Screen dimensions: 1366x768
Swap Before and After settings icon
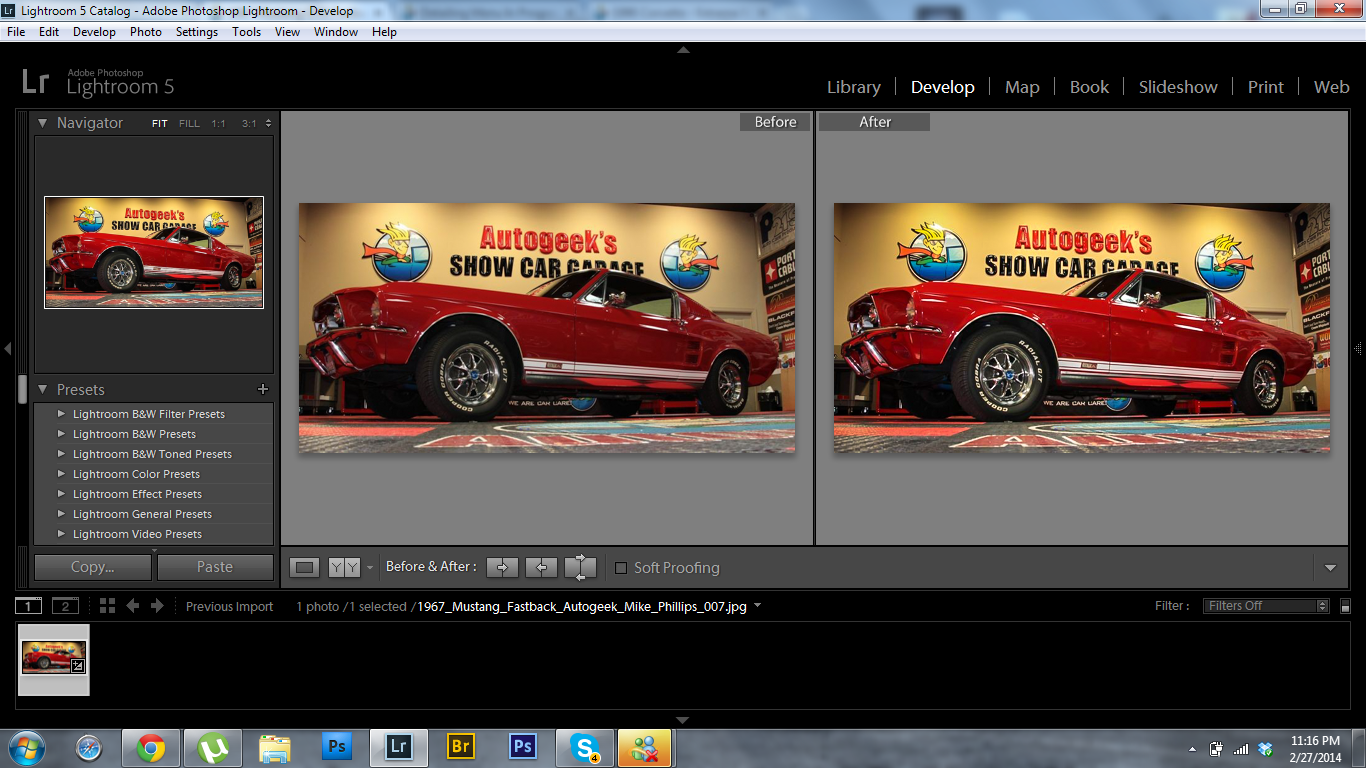click(x=580, y=567)
